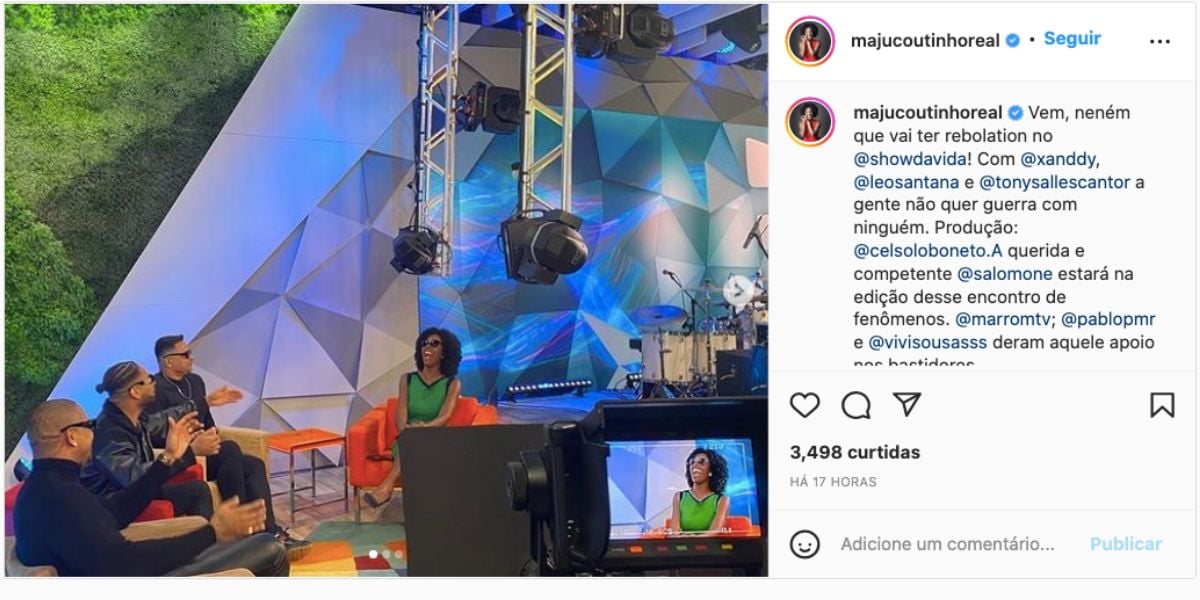The height and width of the screenshot is (600, 1200).
Task: Share post using paper plane icon
Action: click(x=906, y=405)
